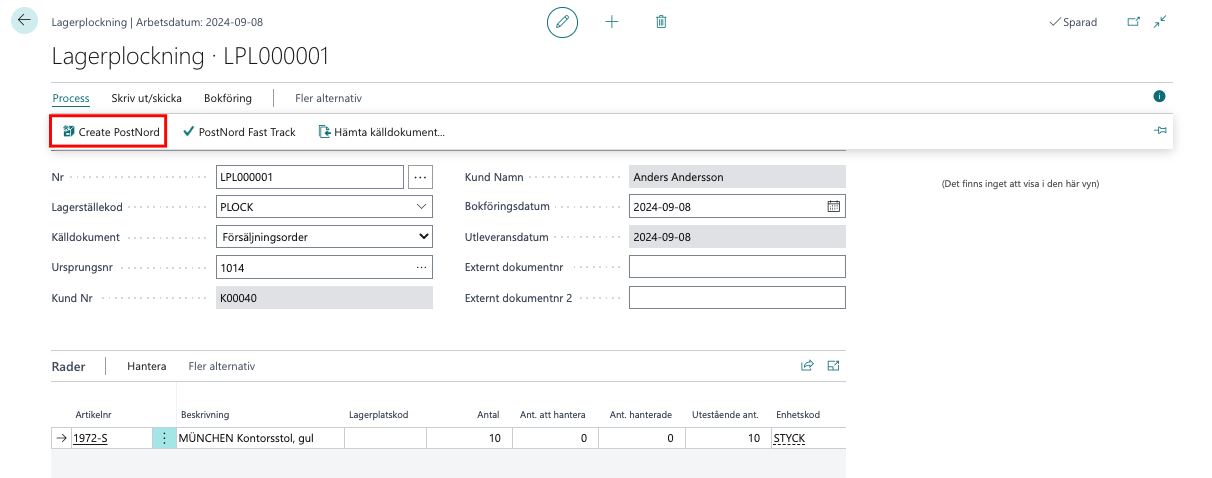The height and width of the screenshot is (478, 1212).
Task: Expand the Lagerställekod dropdown
Action: tap(421, 207)
